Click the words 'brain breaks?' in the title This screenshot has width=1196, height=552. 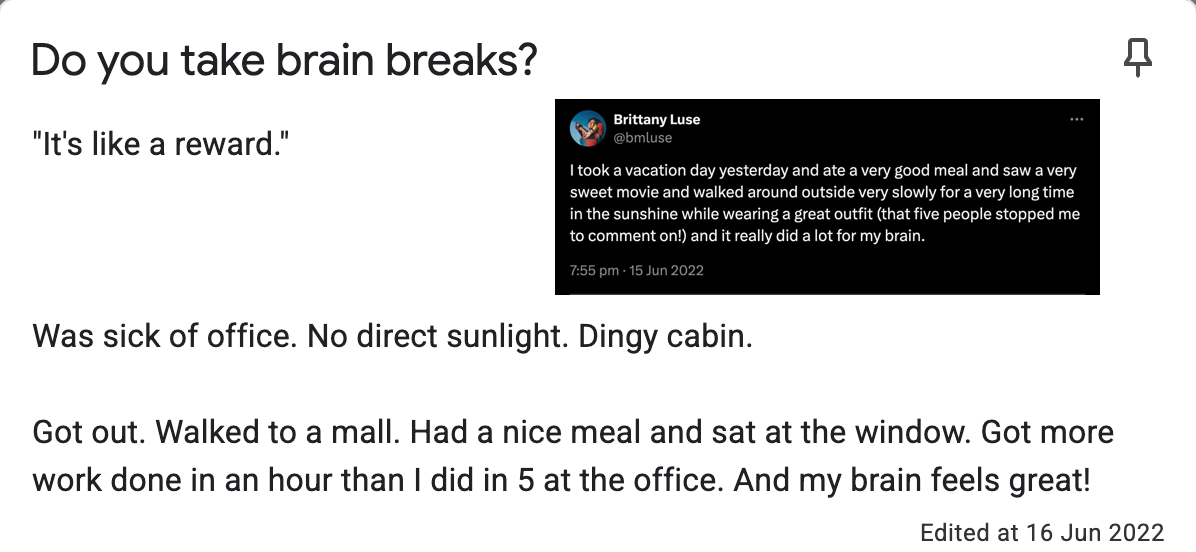(x=406, y=60)
